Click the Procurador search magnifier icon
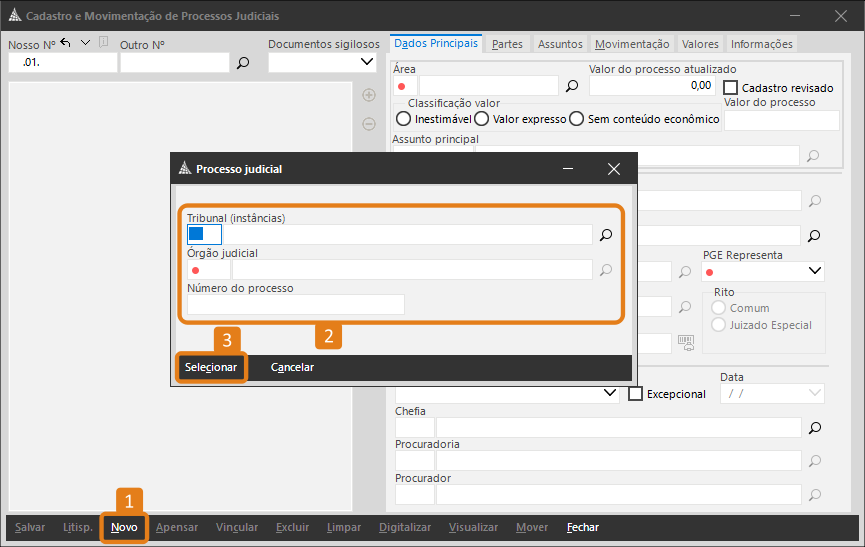 tap(814, 495)
